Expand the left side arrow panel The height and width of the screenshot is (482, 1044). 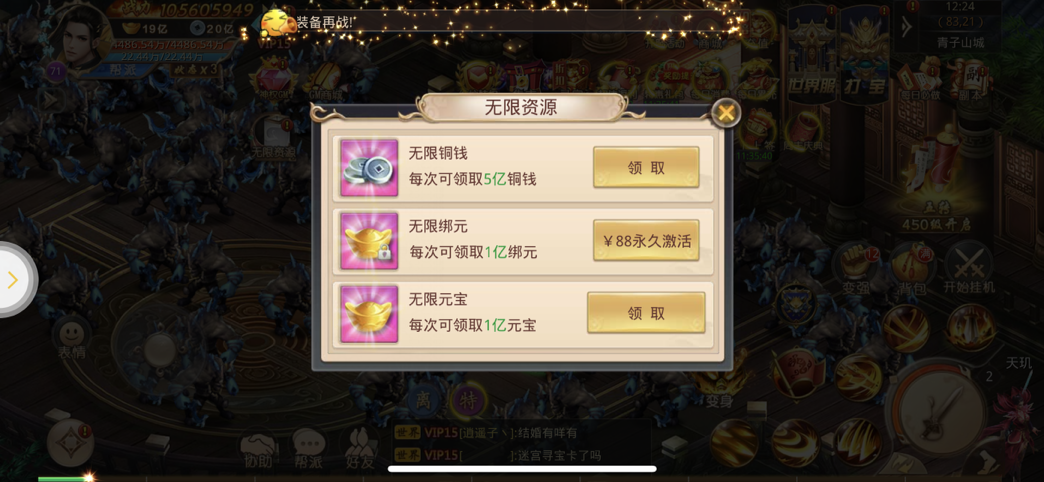pos(15,280)
